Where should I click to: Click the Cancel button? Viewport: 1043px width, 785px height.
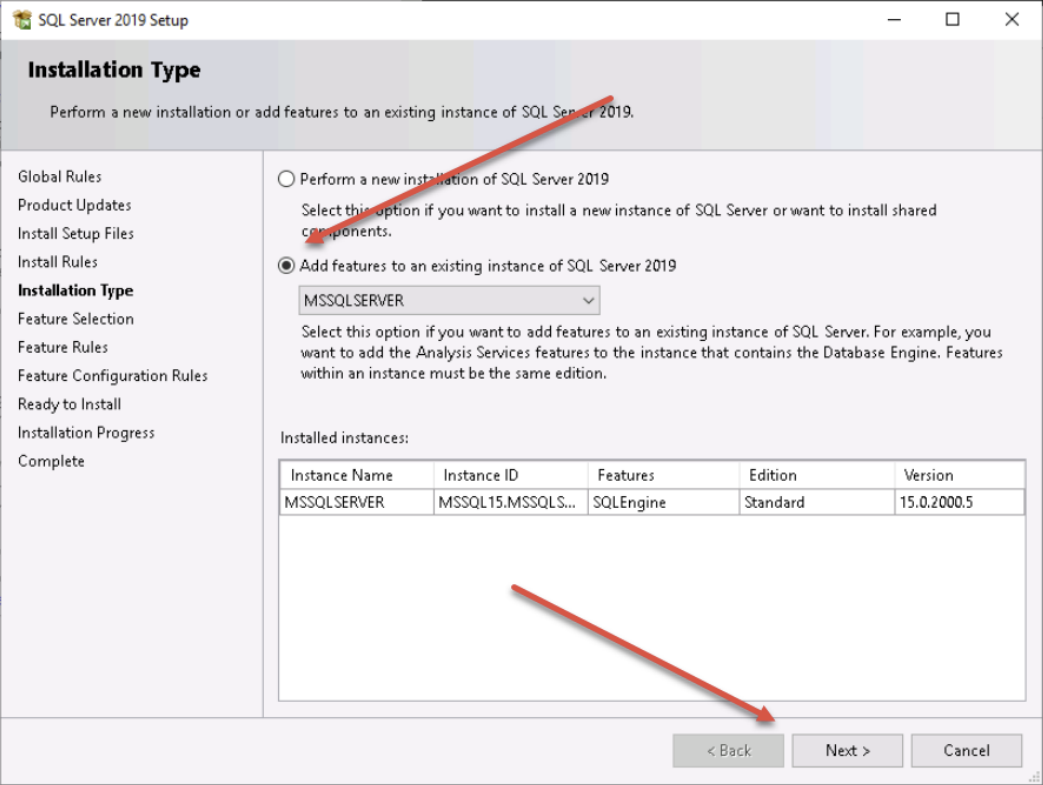[966, 750]
